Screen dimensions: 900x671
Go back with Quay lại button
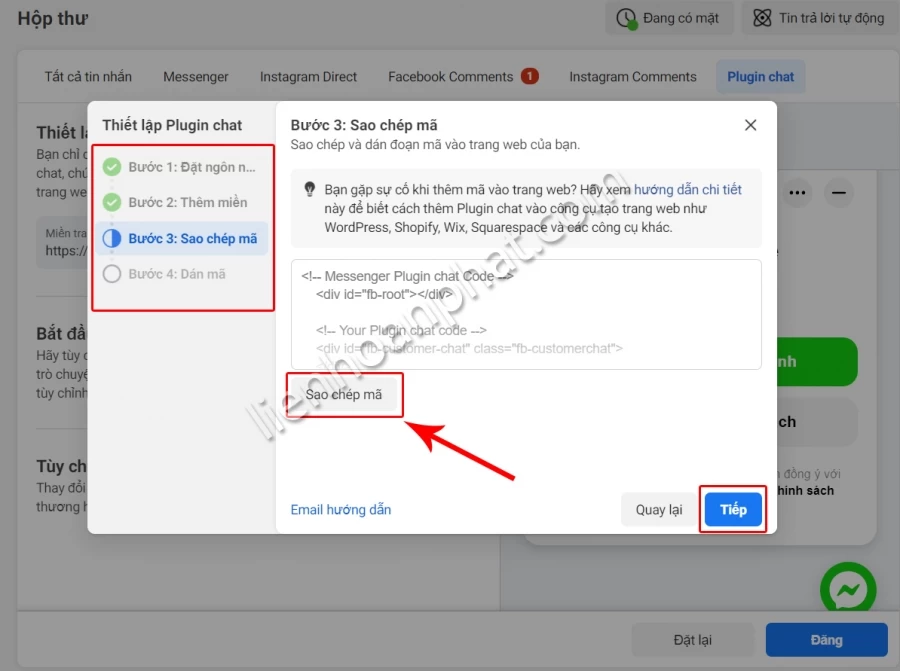tap(658, 510)
